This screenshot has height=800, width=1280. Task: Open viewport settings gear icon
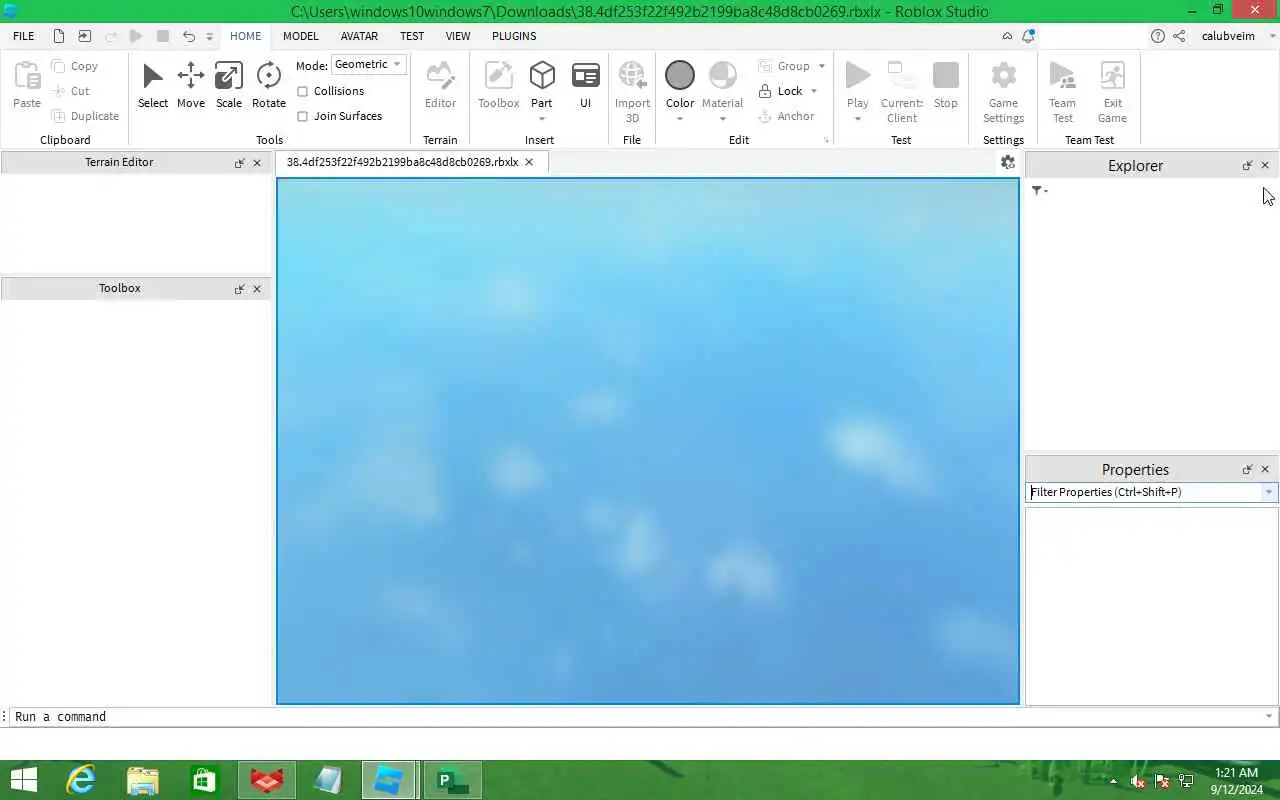[1008, 162]
